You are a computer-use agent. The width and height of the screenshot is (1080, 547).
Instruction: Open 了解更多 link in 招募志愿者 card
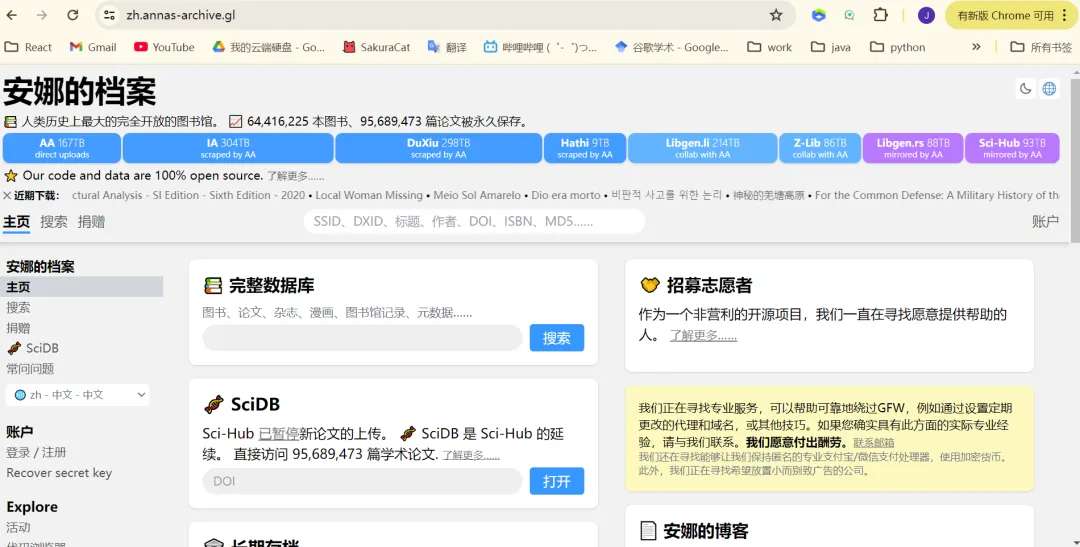703,336
